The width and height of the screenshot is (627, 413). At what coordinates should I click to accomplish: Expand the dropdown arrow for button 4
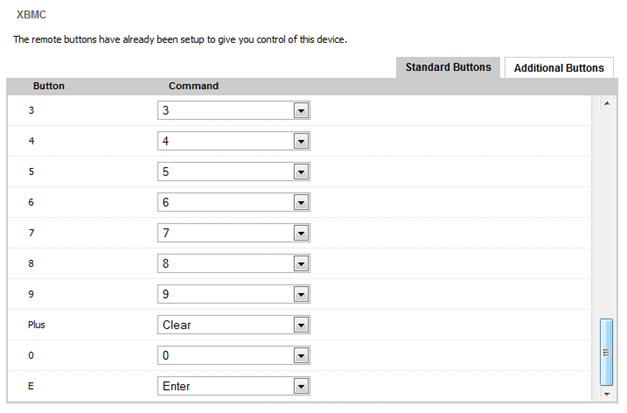pos(300,142)
